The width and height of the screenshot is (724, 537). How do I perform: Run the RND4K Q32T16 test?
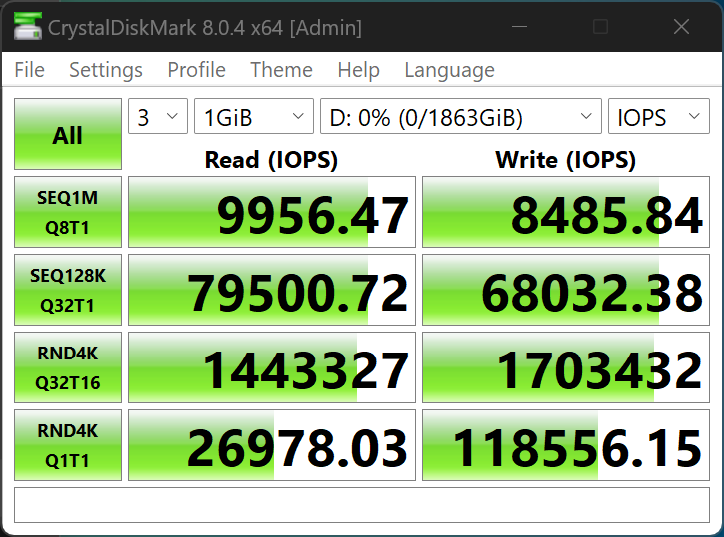pos(68,368)
